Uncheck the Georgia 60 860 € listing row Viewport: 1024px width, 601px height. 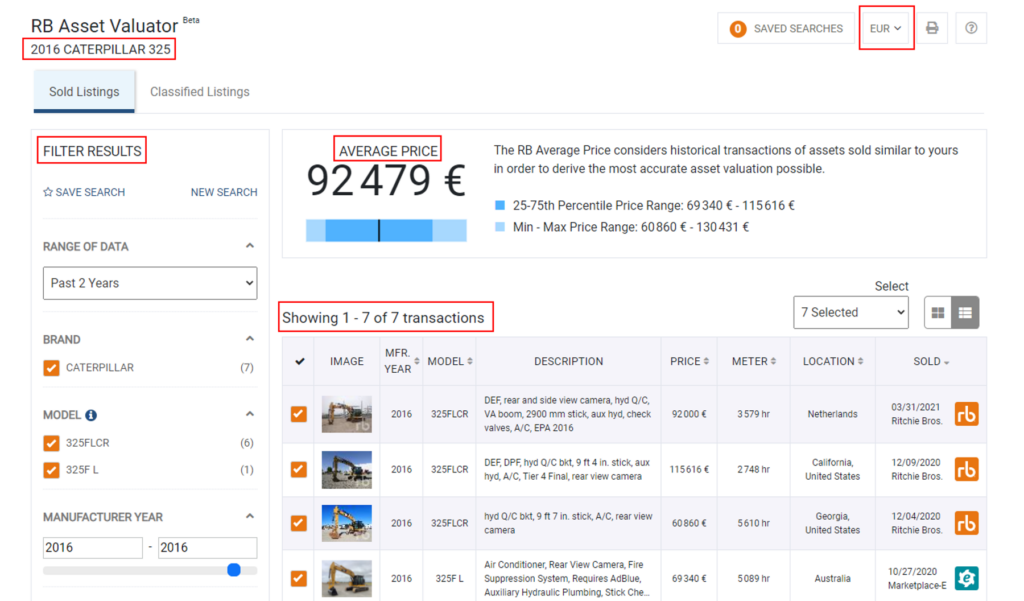(x=298, y=523)
